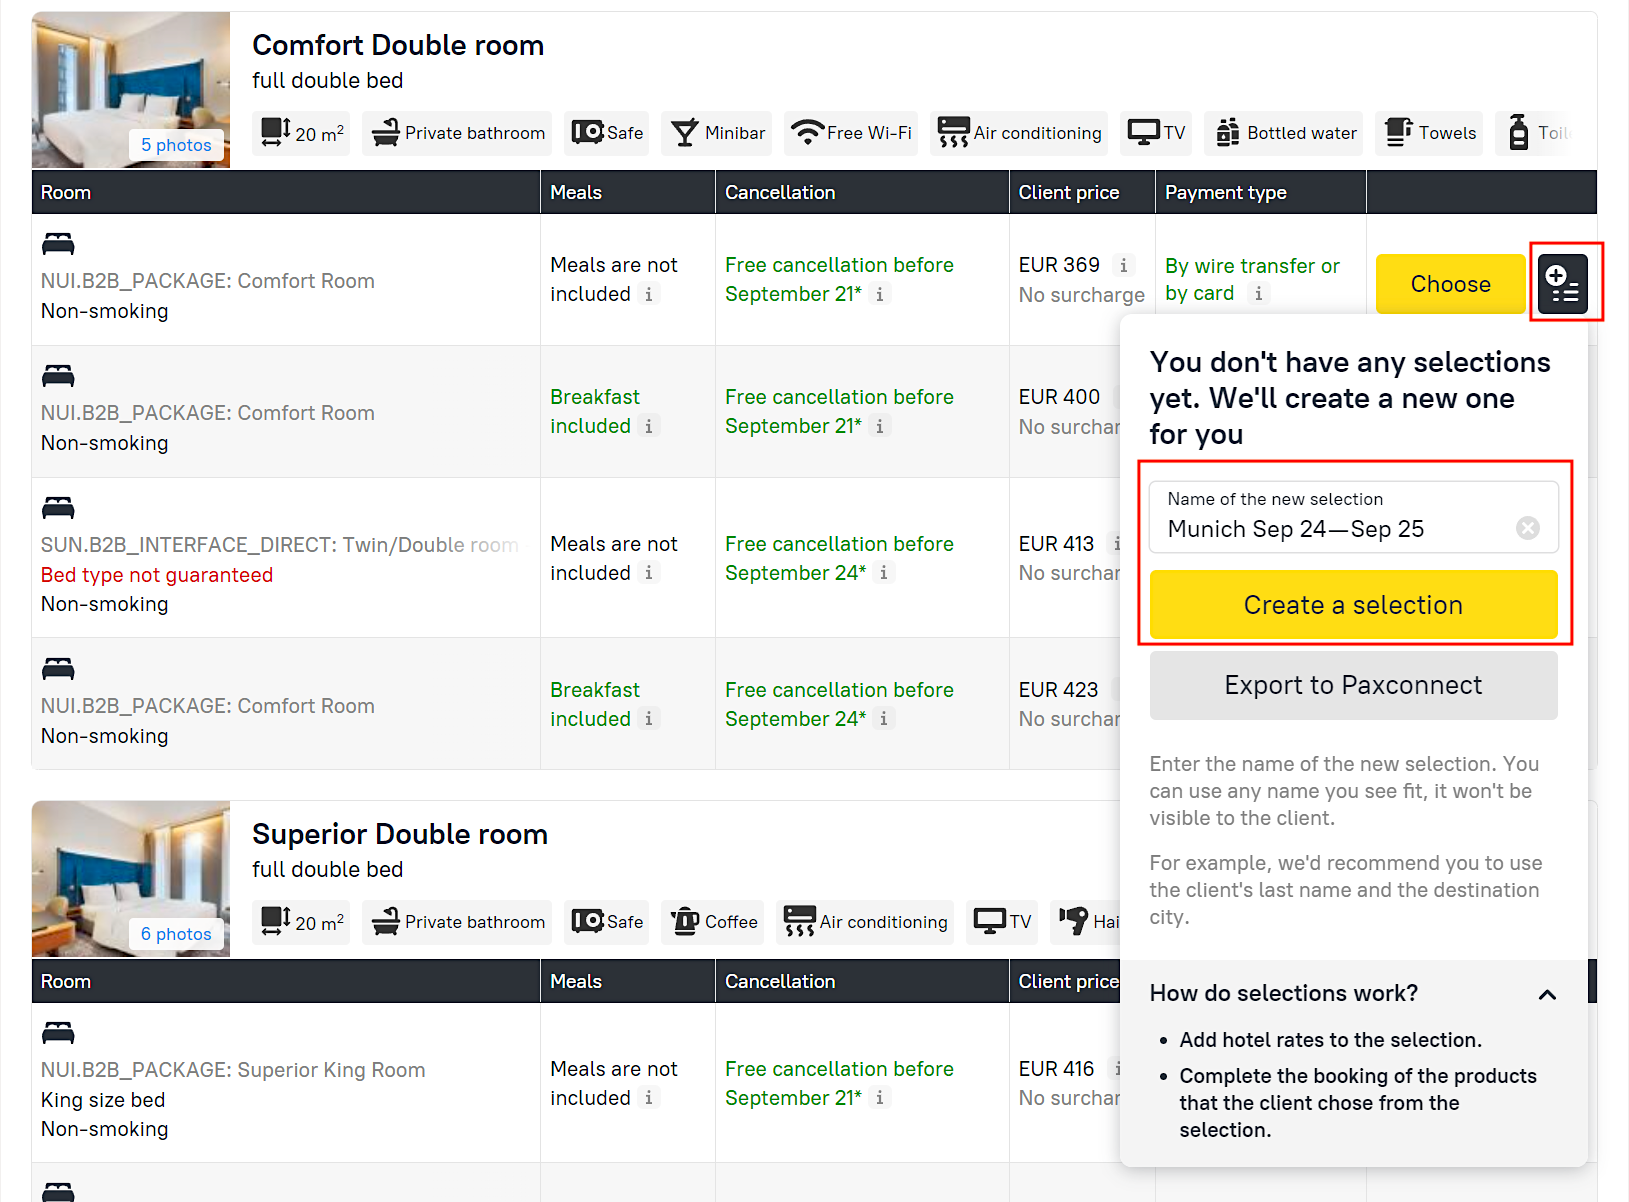Open the Superior Double room 6 photos link

point(176,934)
